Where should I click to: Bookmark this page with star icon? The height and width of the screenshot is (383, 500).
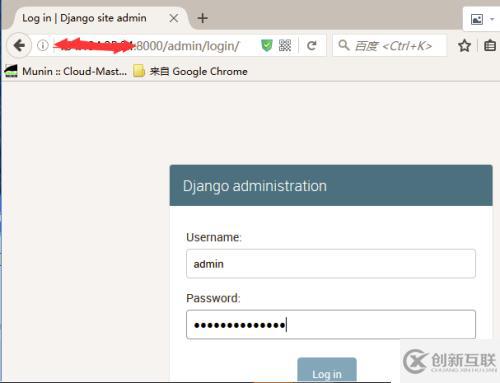tap(464, 46)
